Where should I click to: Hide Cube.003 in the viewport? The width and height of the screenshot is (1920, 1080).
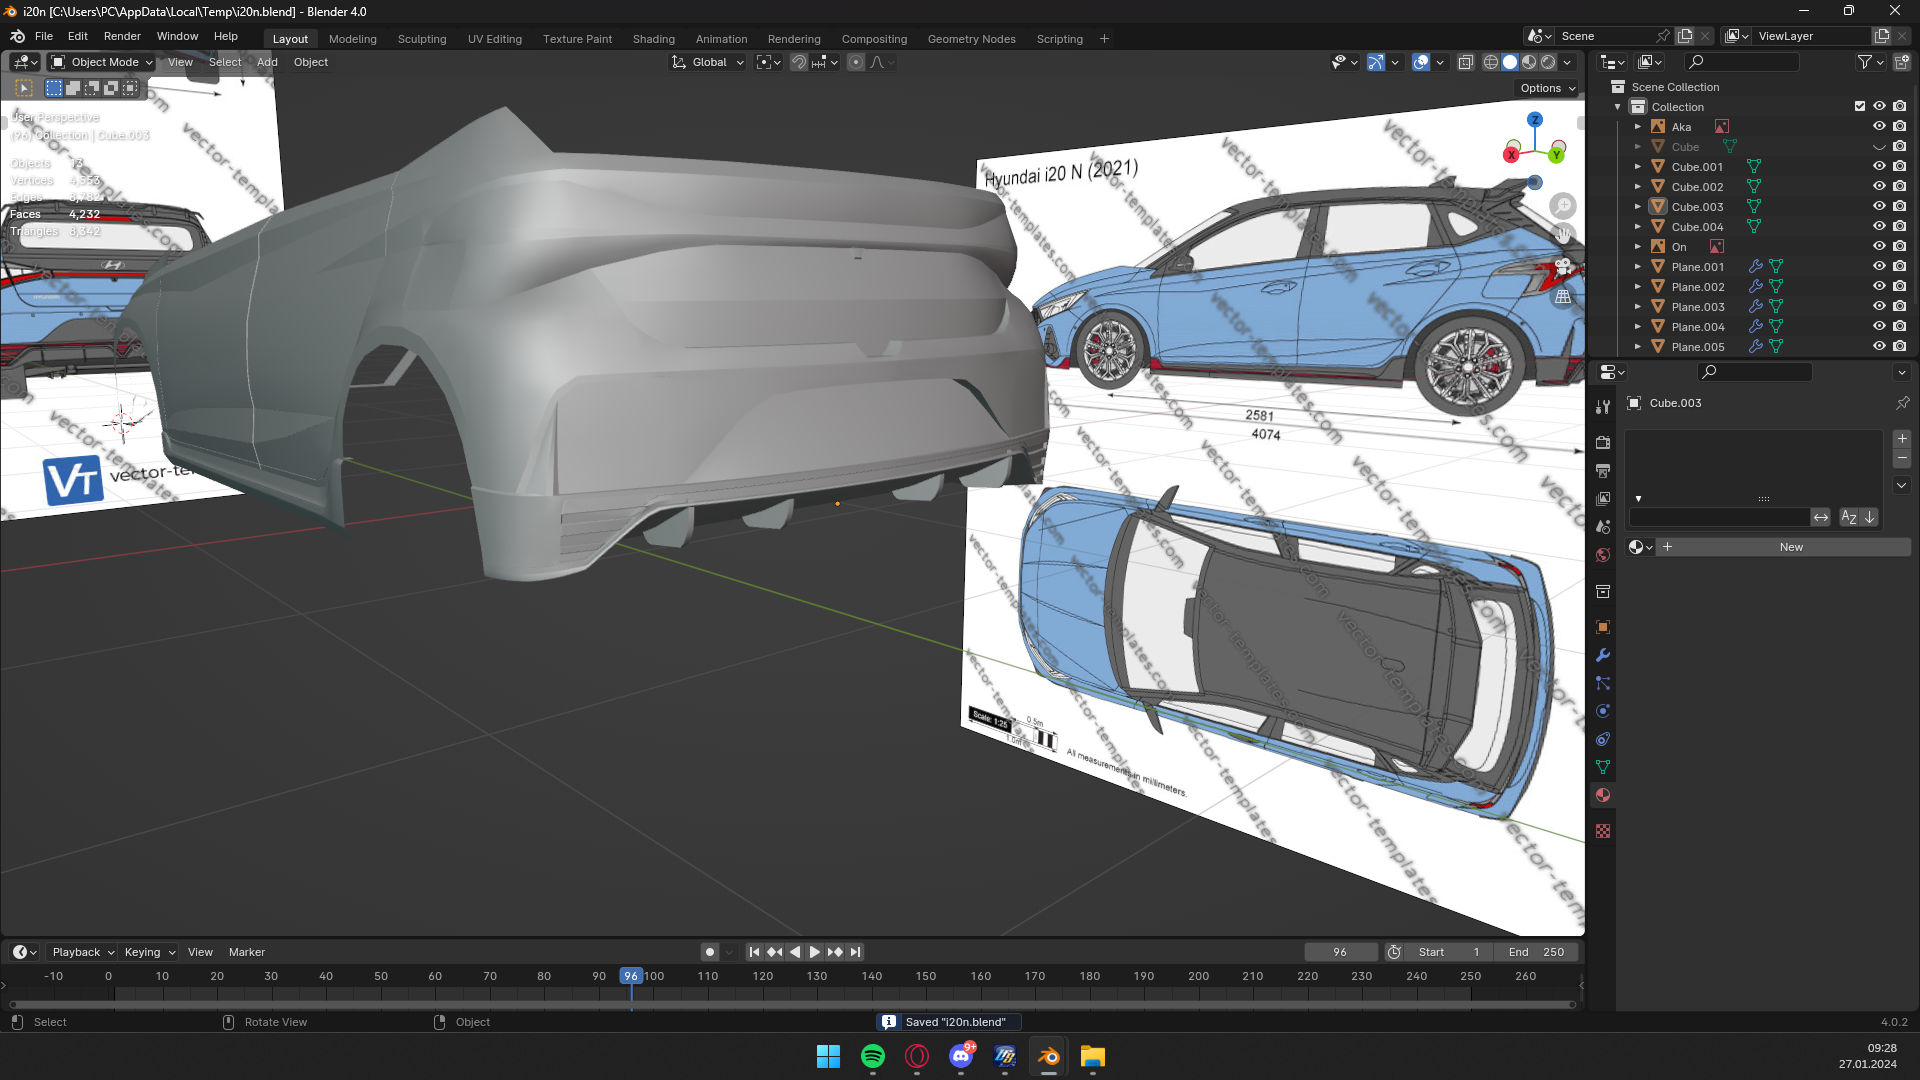(x=1879, y=207)
